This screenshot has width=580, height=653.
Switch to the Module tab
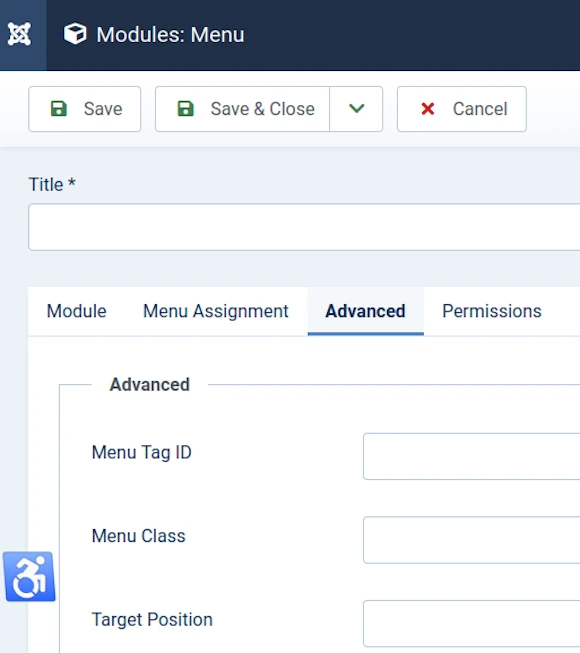pyautogui.click(x=77, y=311)
